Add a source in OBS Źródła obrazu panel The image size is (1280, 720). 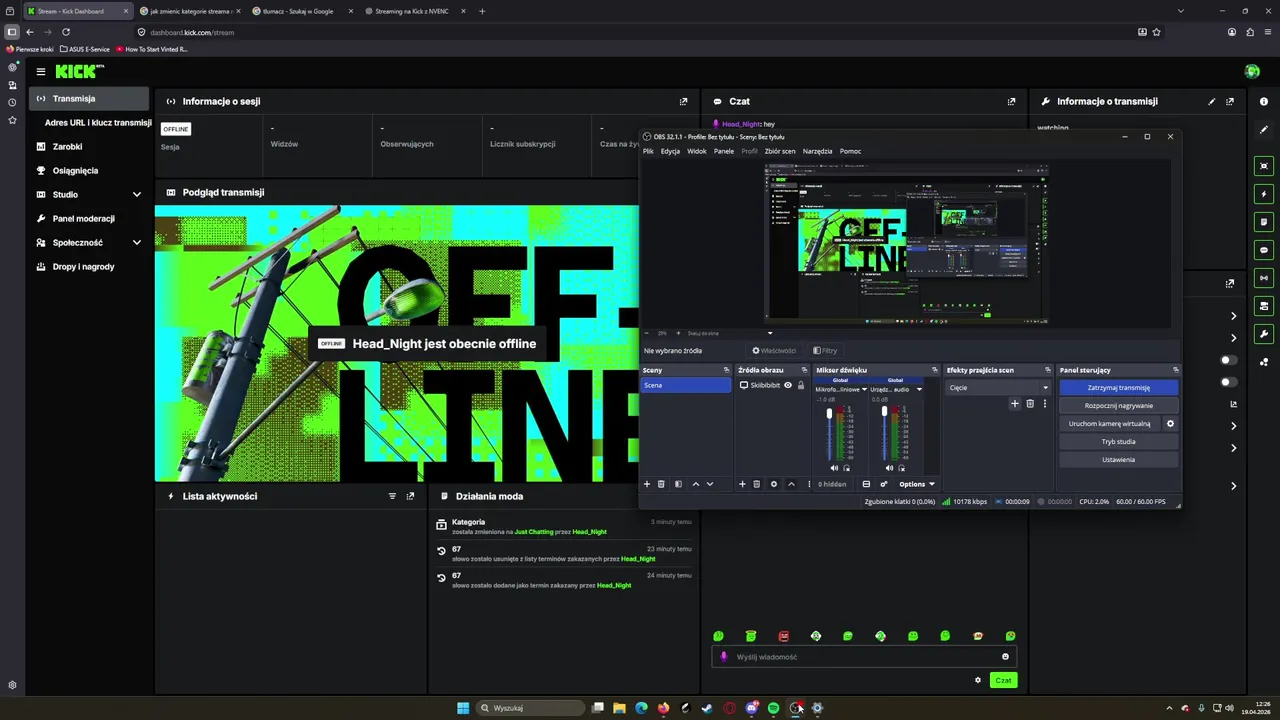click(x=742, y=484)
